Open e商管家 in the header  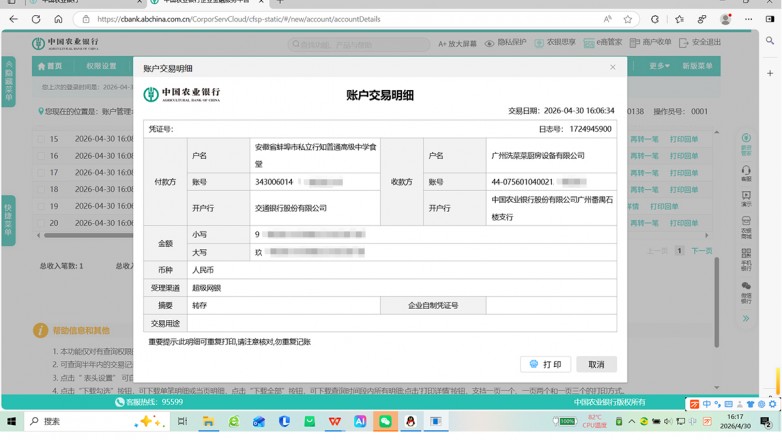(x=602, y=43)
